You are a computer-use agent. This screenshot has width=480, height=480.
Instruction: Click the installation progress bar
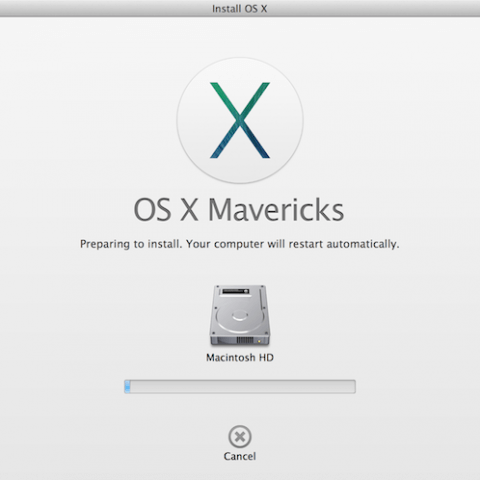[240, 386]
